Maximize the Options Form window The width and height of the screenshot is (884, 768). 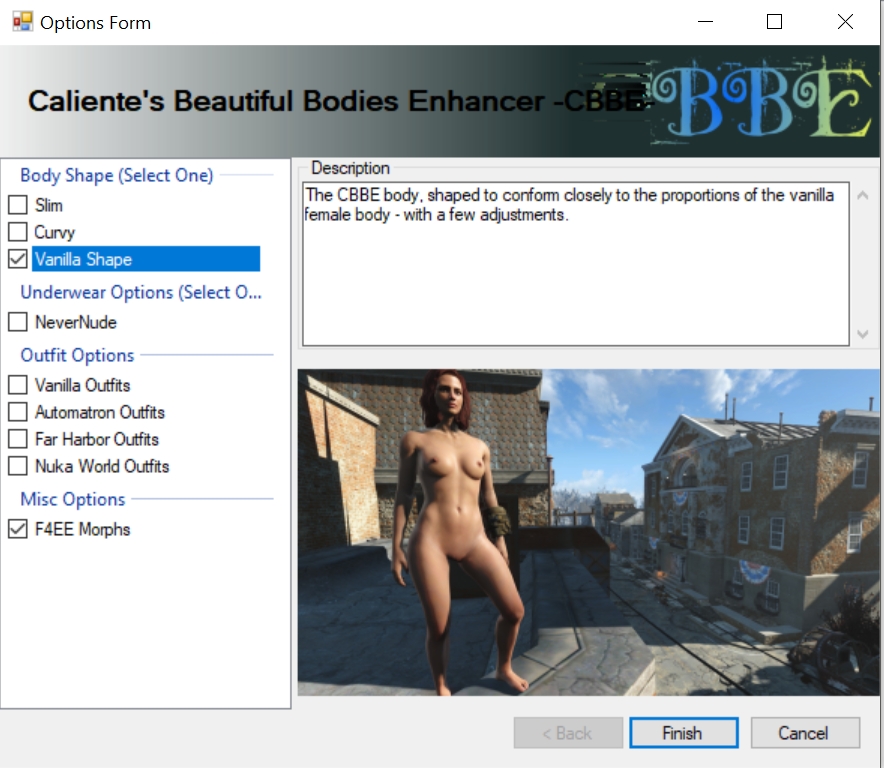pyautogui.click(x=775, y=22)
